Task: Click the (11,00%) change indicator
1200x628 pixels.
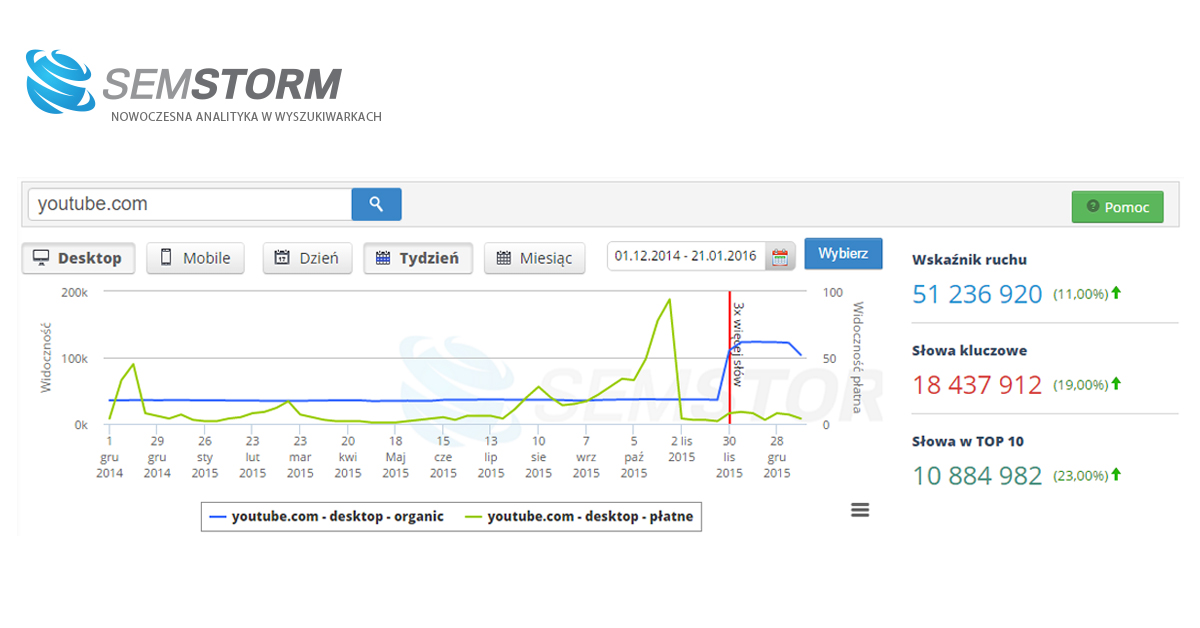Action: point(1086,294)
